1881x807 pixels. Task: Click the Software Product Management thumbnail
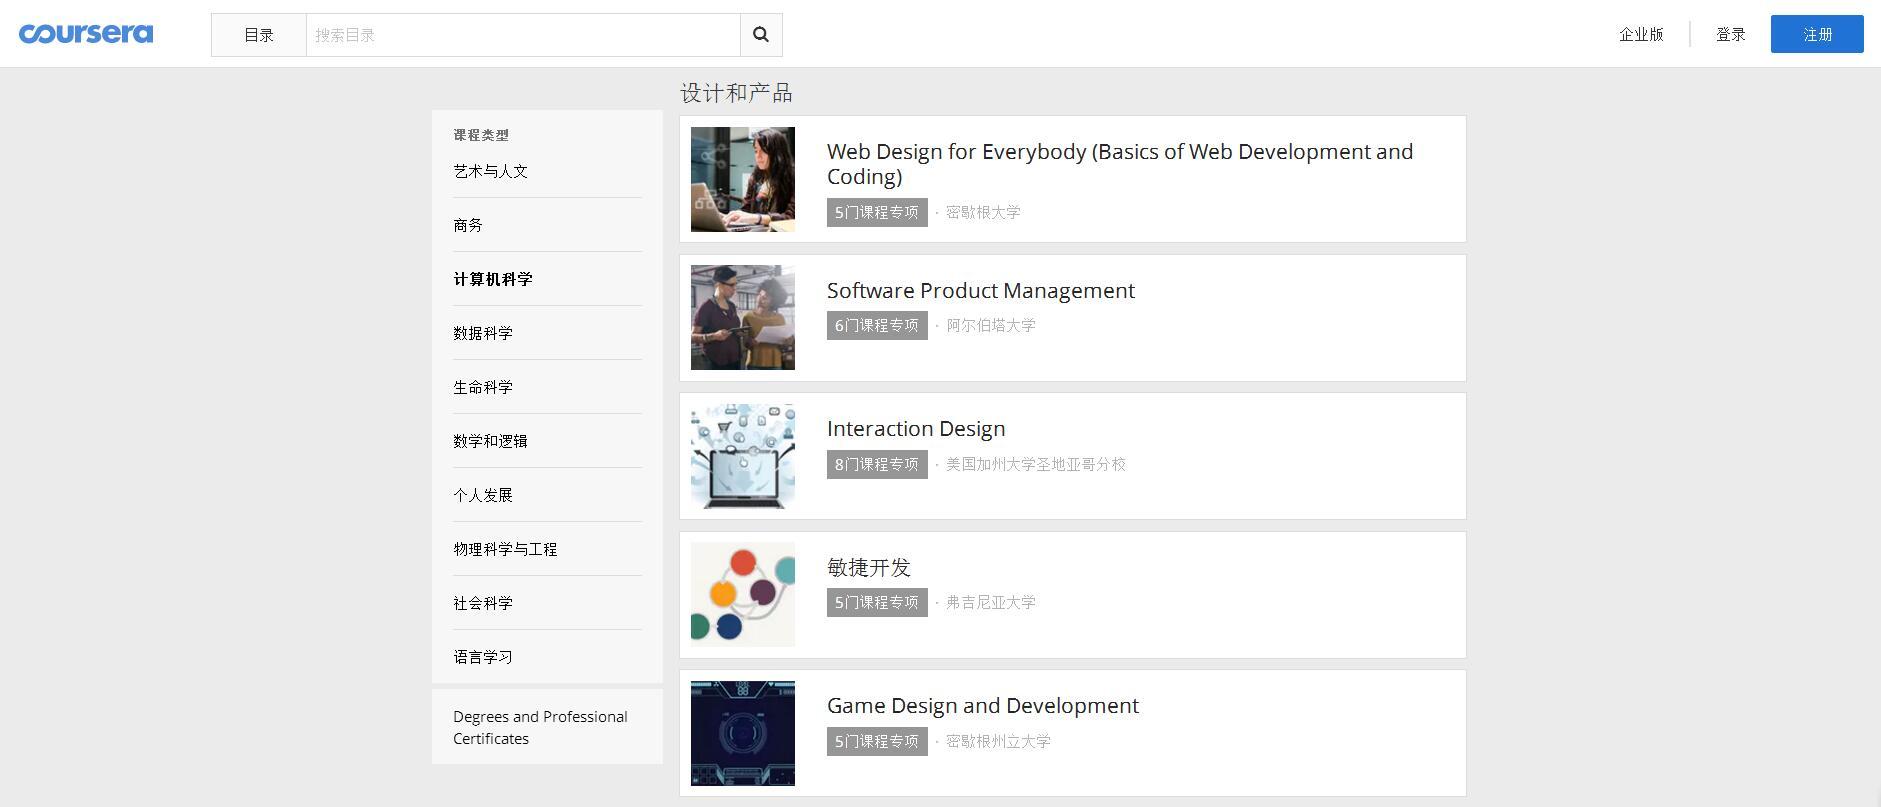743,318
